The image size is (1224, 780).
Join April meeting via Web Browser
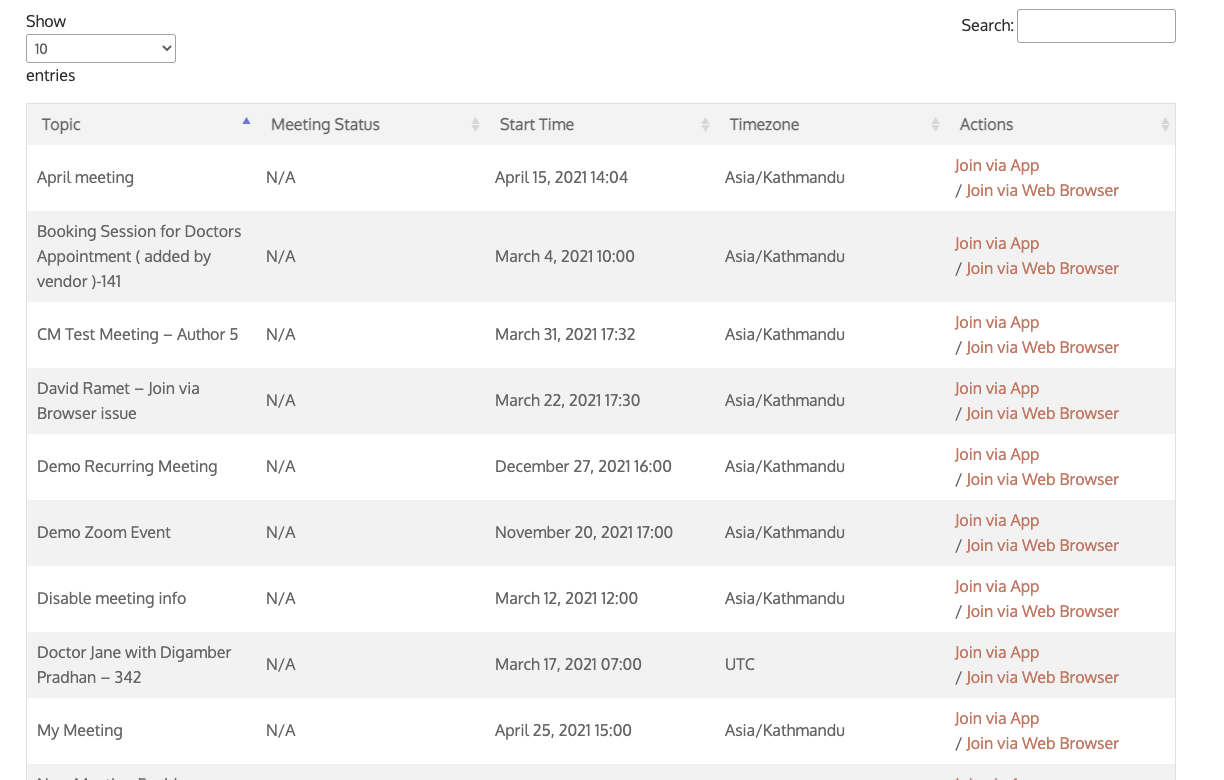coord(1042,191)
